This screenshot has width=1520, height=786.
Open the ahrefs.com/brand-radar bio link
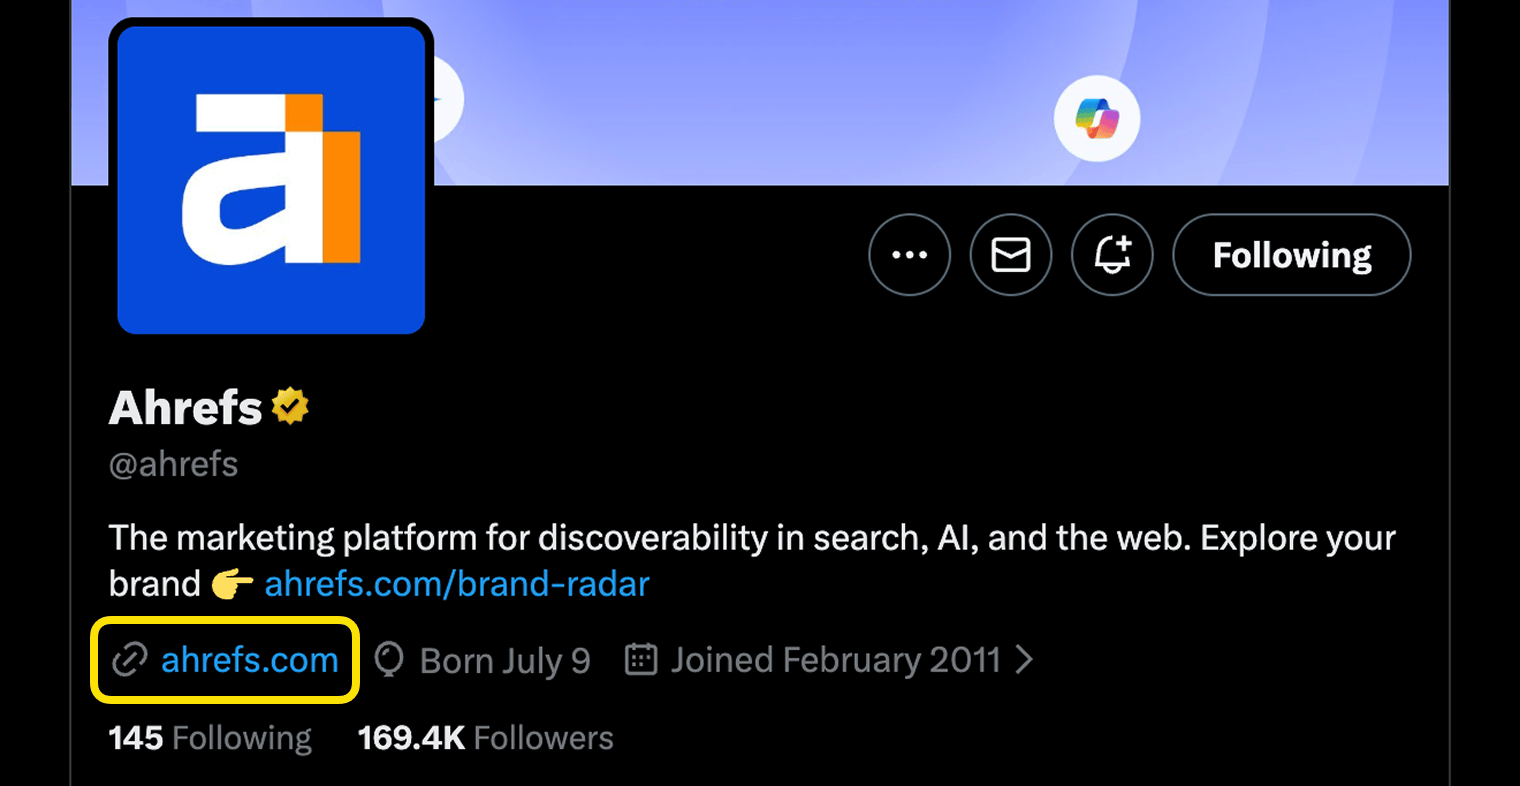tap(456, 583)
